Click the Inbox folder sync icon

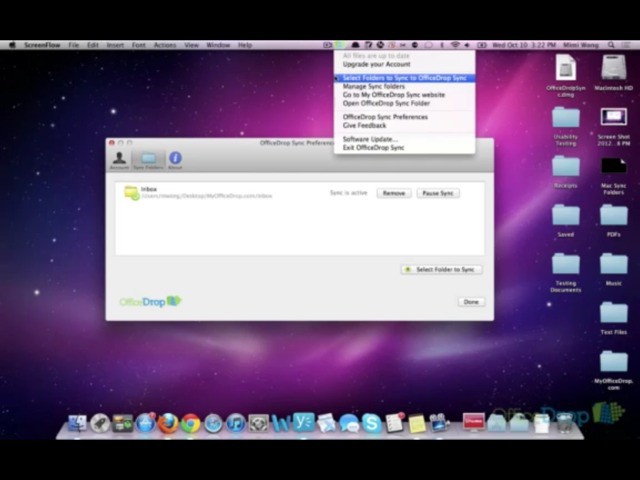point(131,192)
